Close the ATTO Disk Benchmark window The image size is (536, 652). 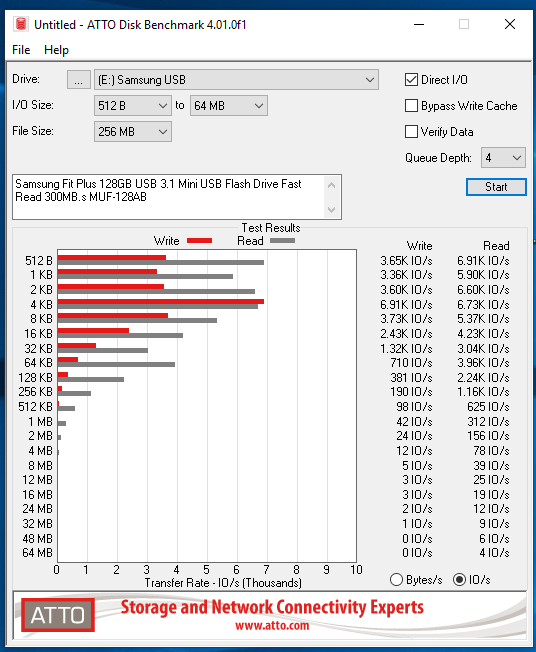(x=510, y=24)
